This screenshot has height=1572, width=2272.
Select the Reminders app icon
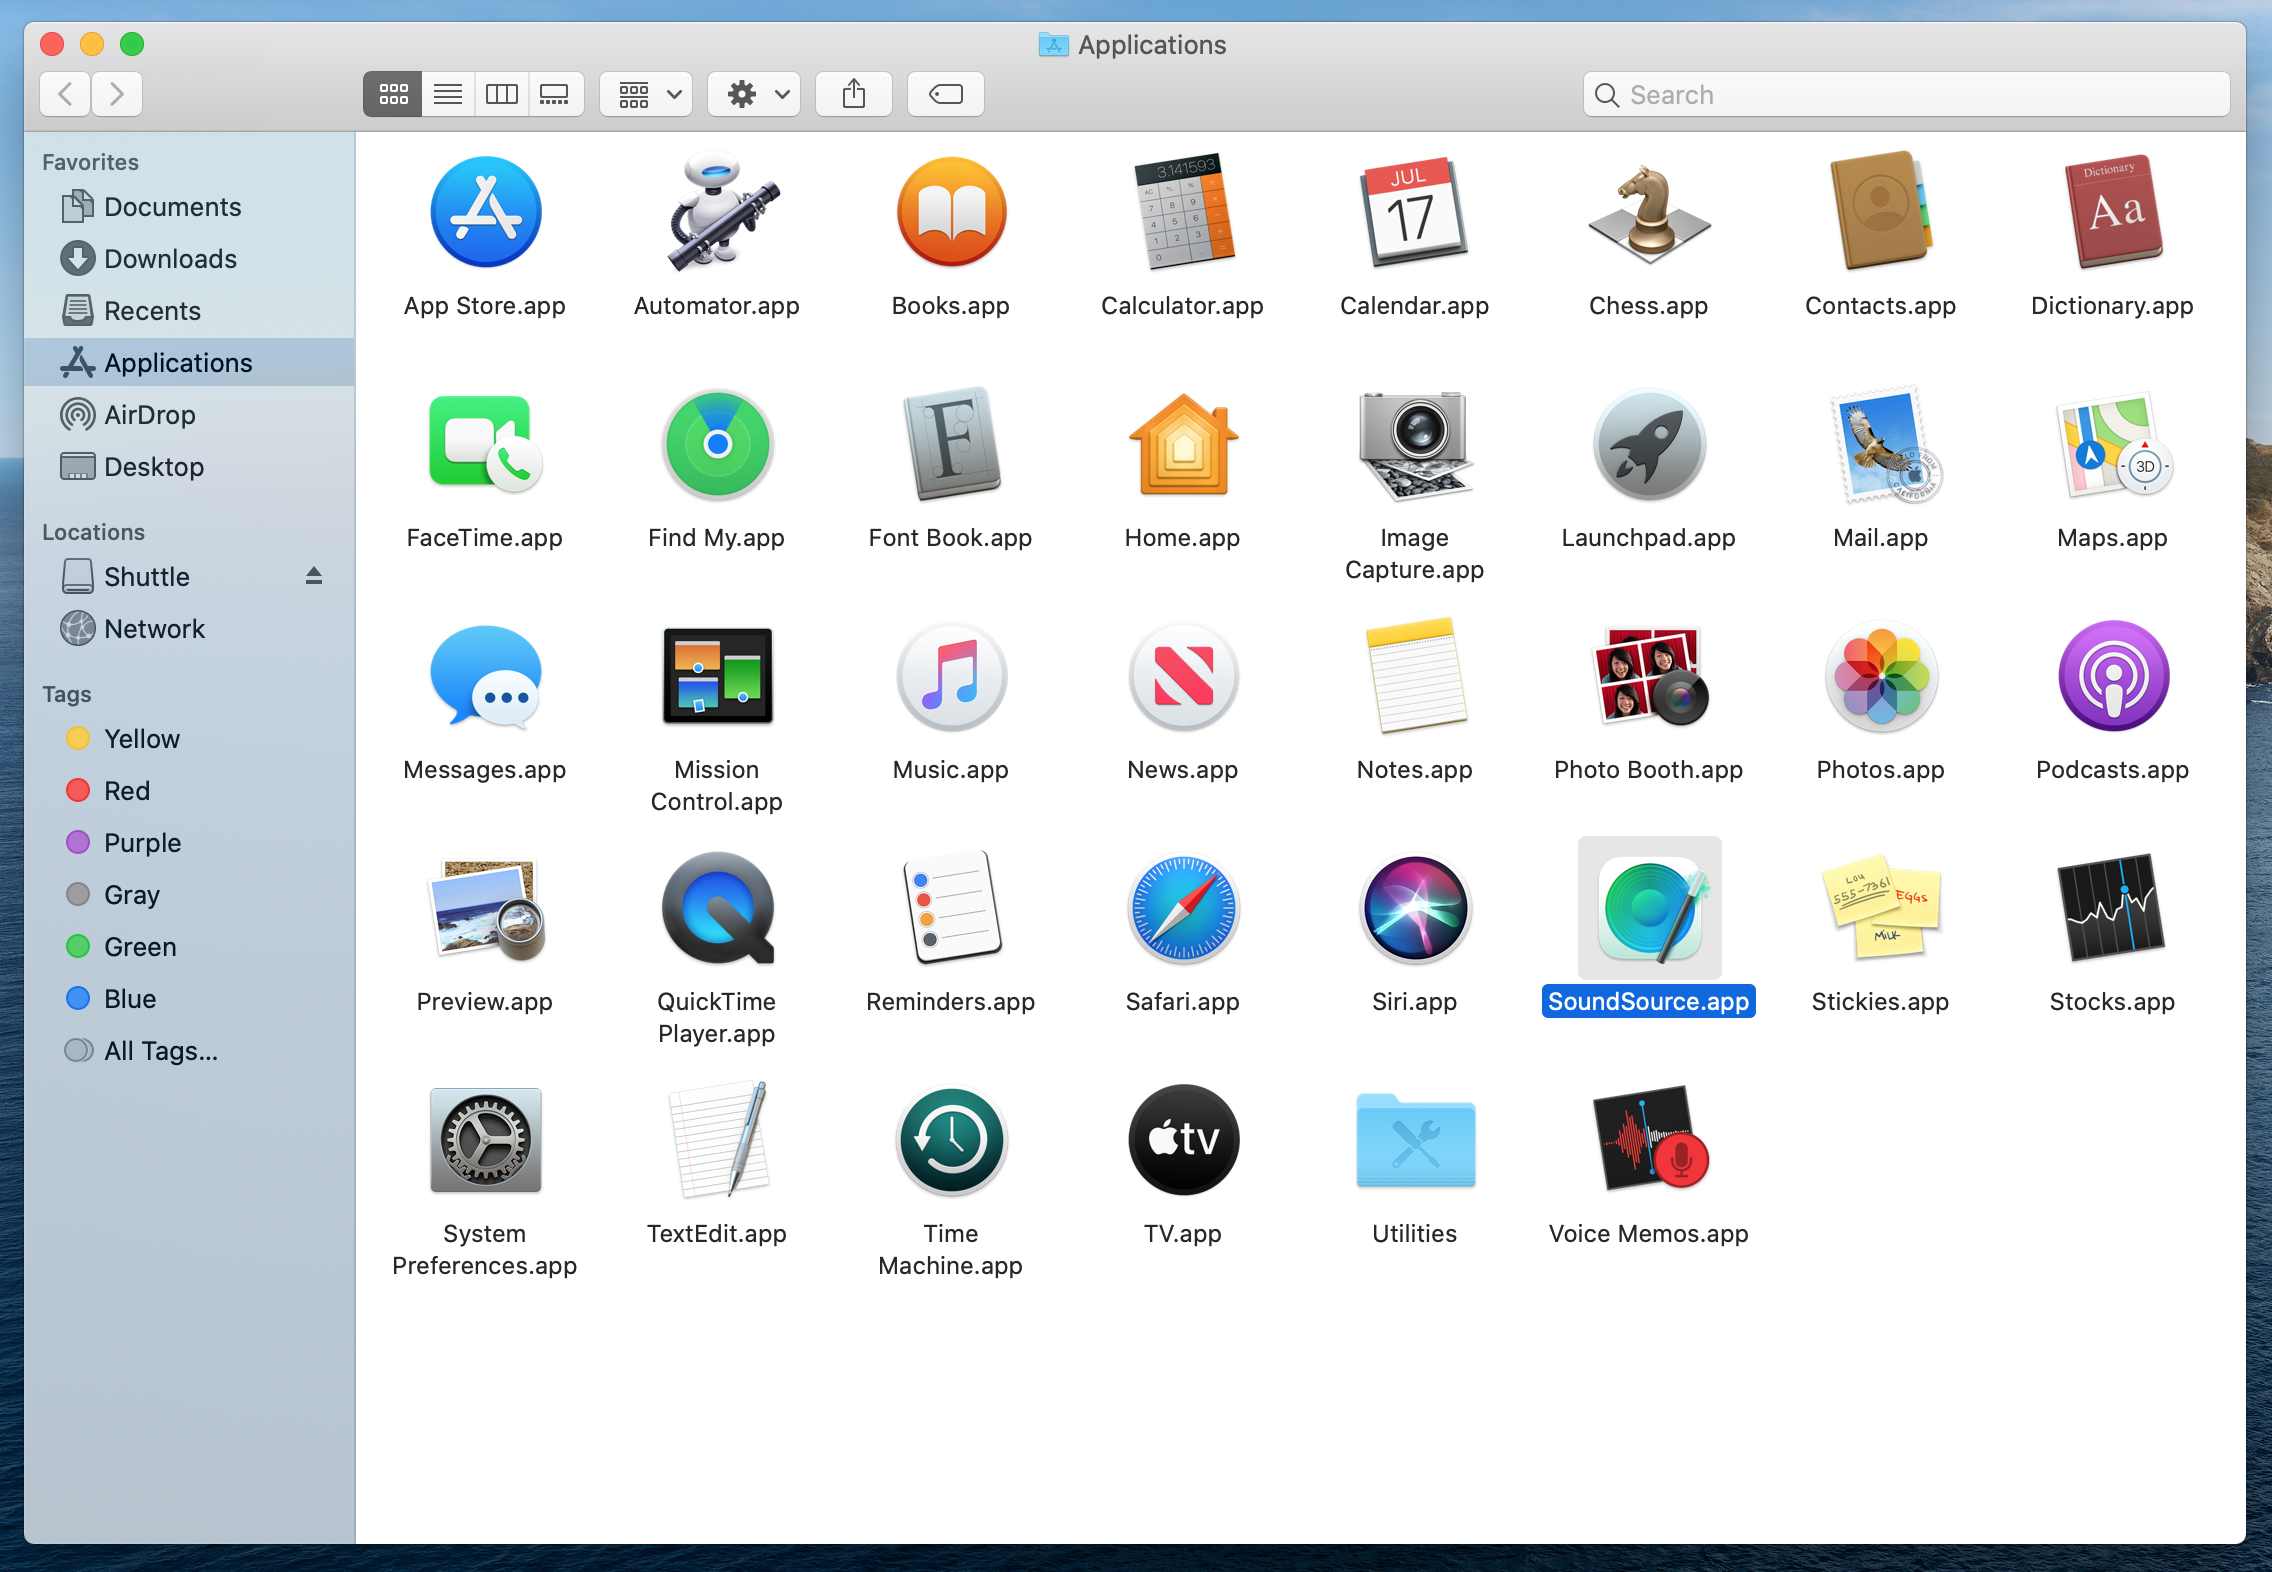pyautogui.click(x=951, y=908)
